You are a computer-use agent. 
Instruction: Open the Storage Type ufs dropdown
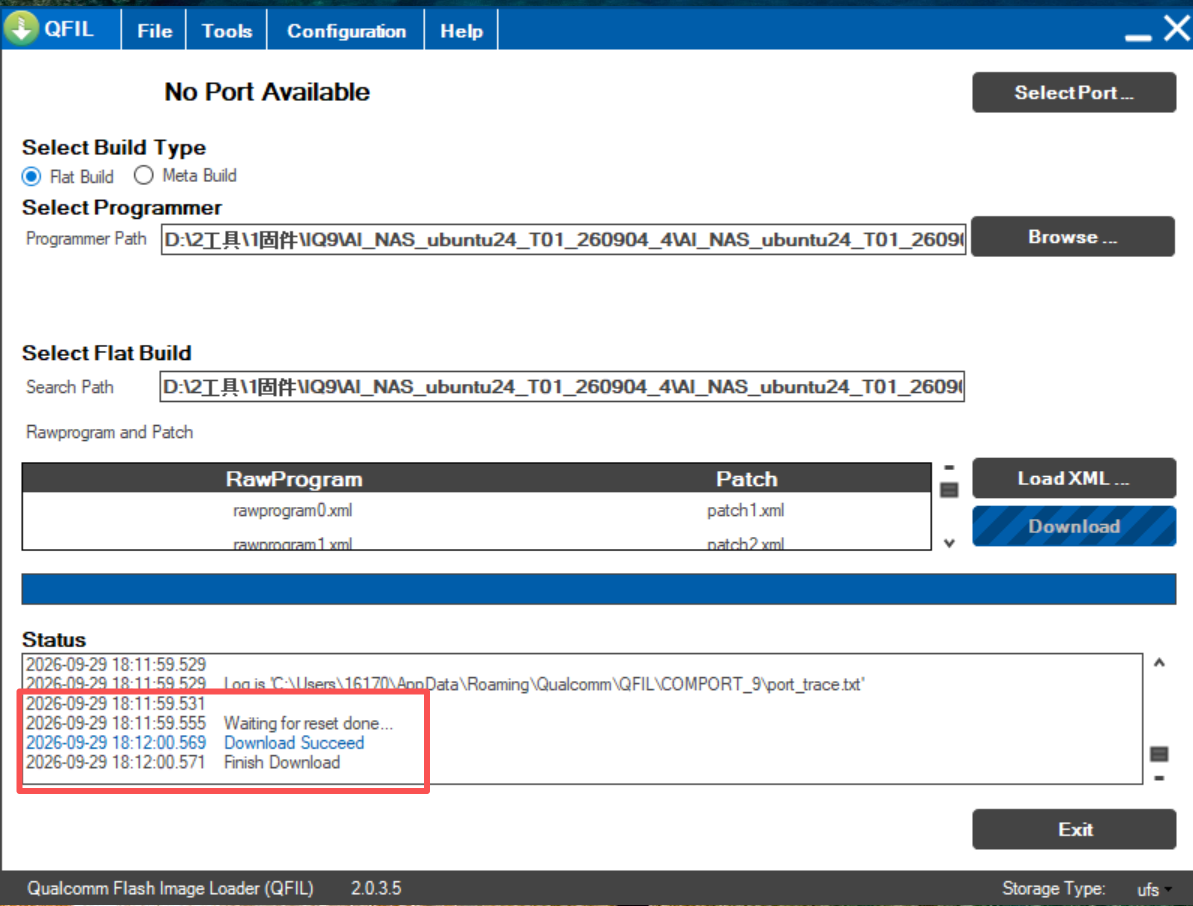coord(1153,889)
